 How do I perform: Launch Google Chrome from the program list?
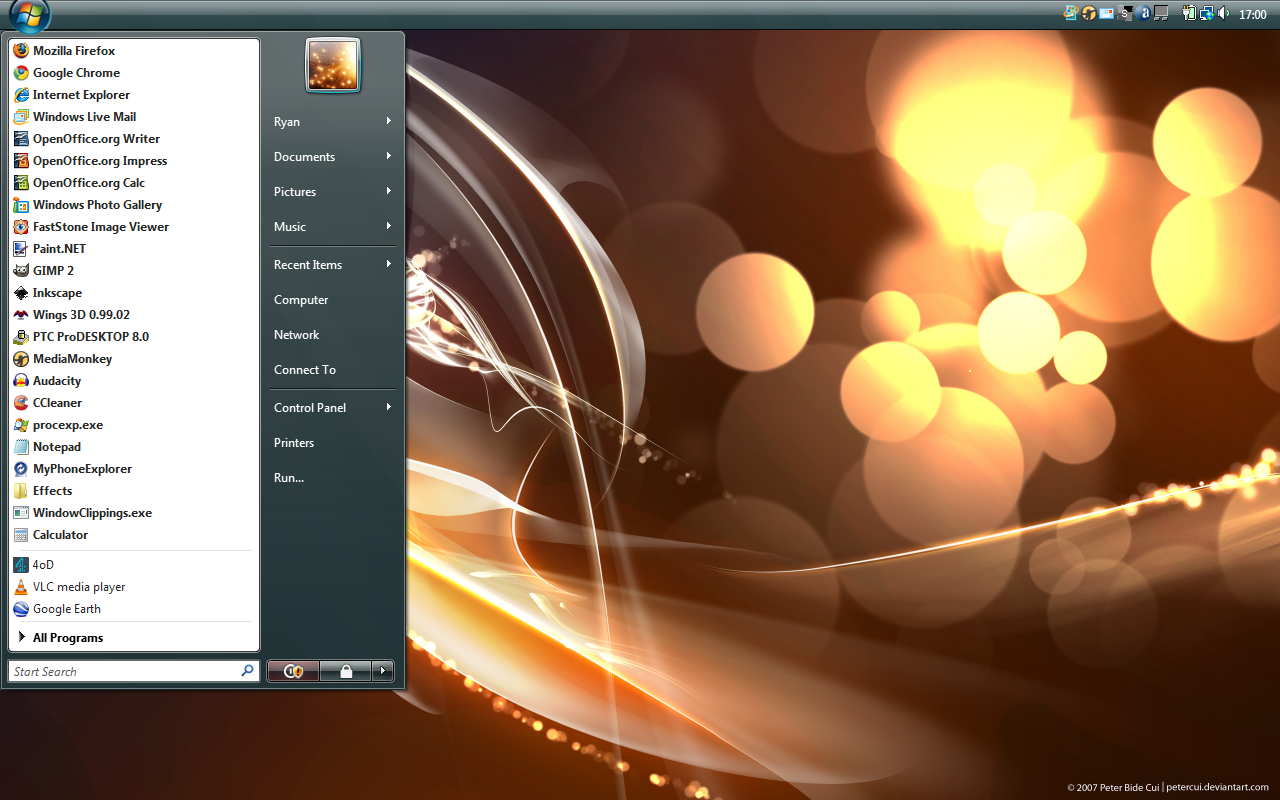point(134,73)
